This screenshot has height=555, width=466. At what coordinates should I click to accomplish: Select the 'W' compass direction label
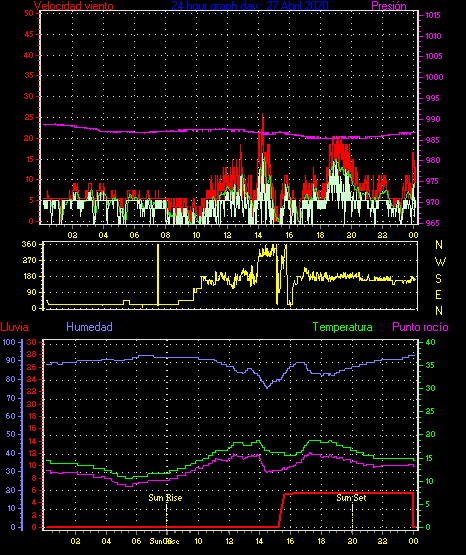(440, 262)
